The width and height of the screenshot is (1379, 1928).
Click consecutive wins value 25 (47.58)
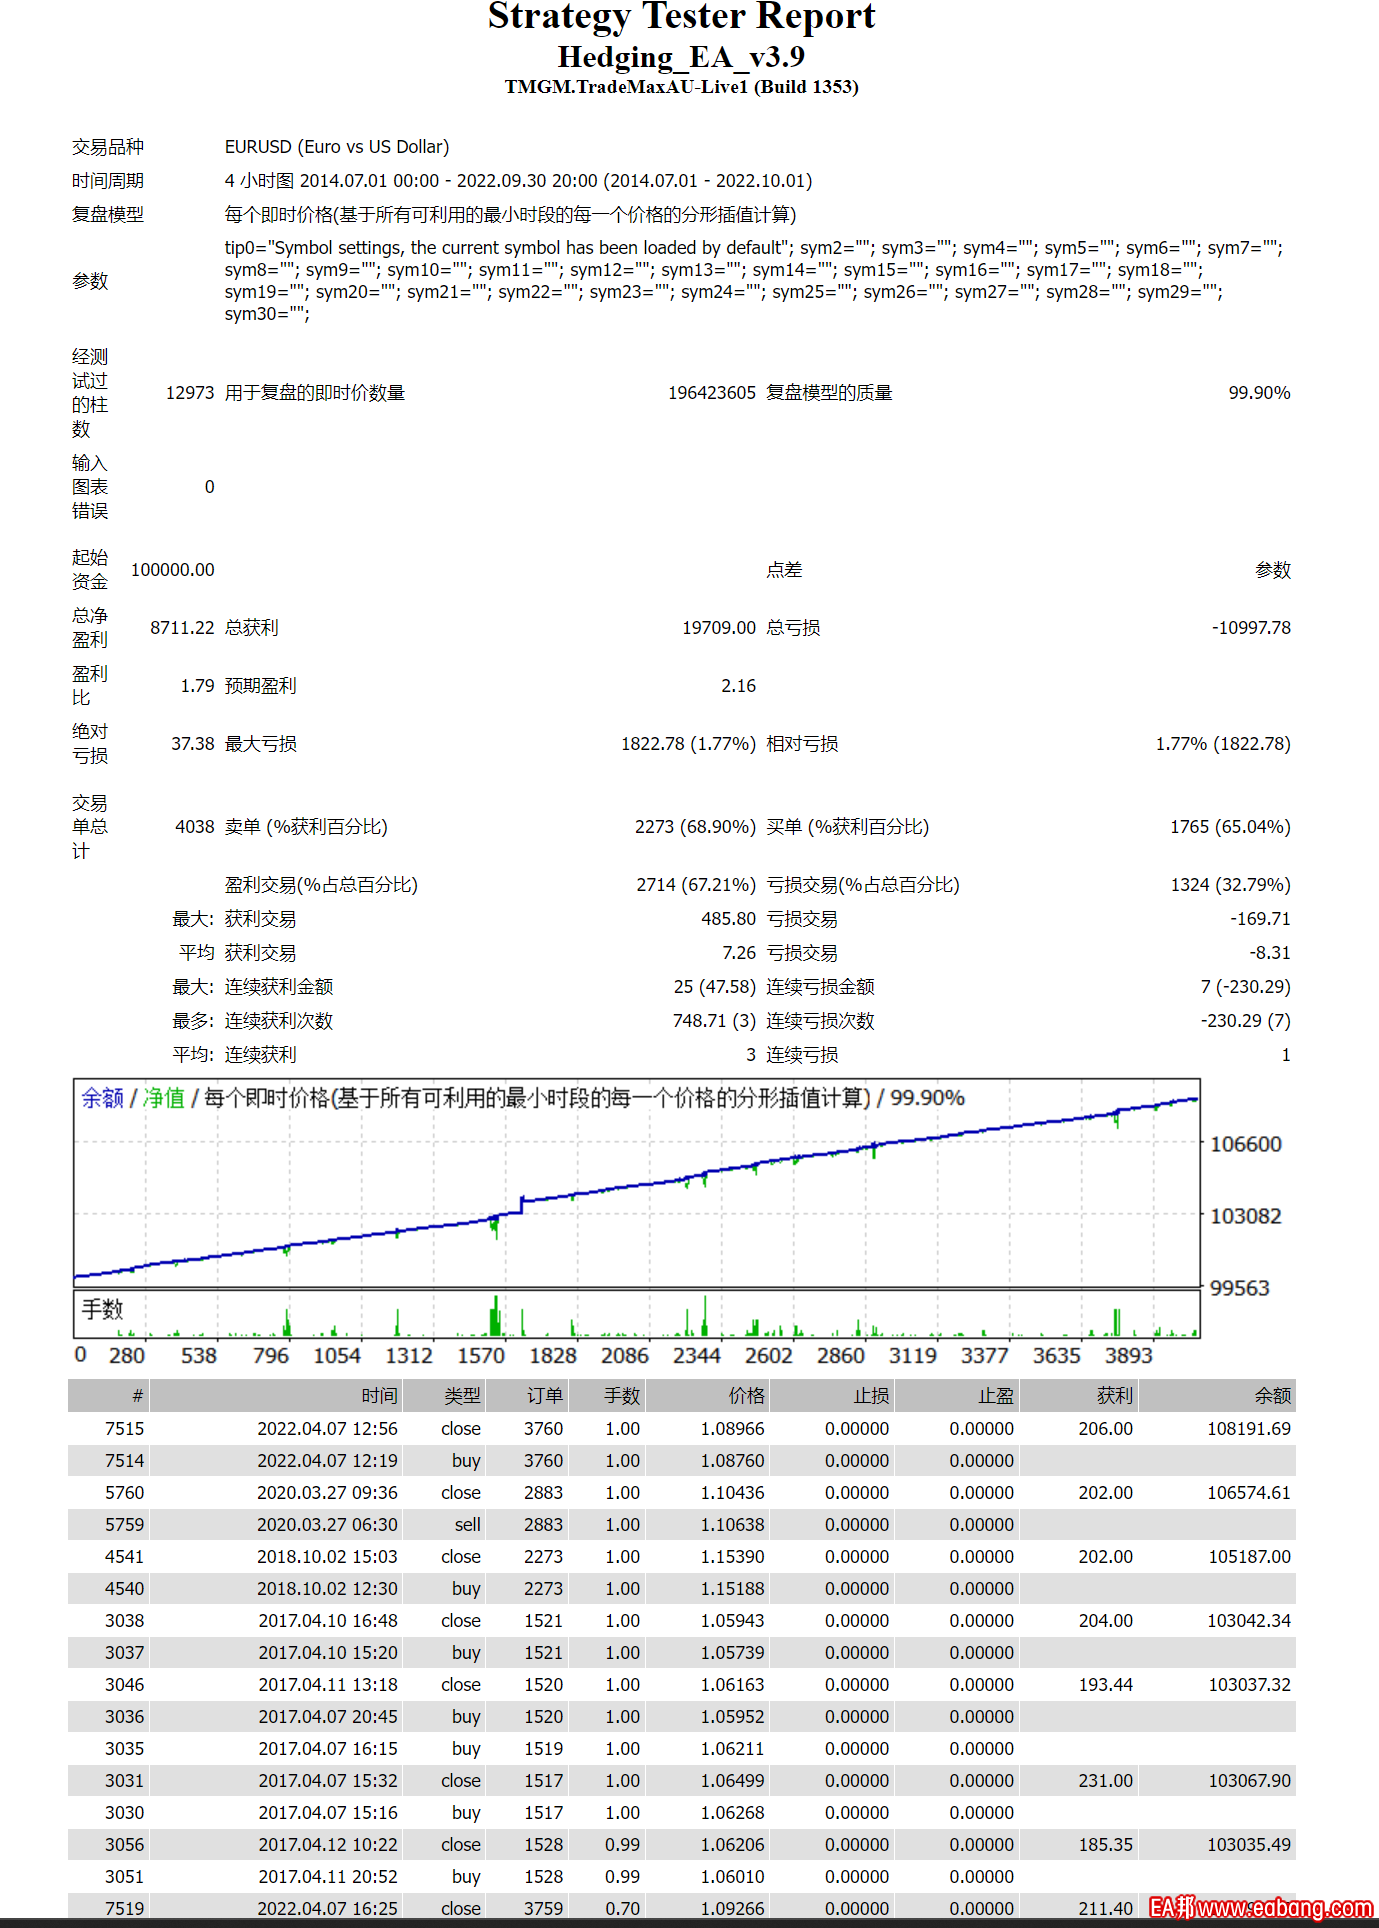coord(714,987)
